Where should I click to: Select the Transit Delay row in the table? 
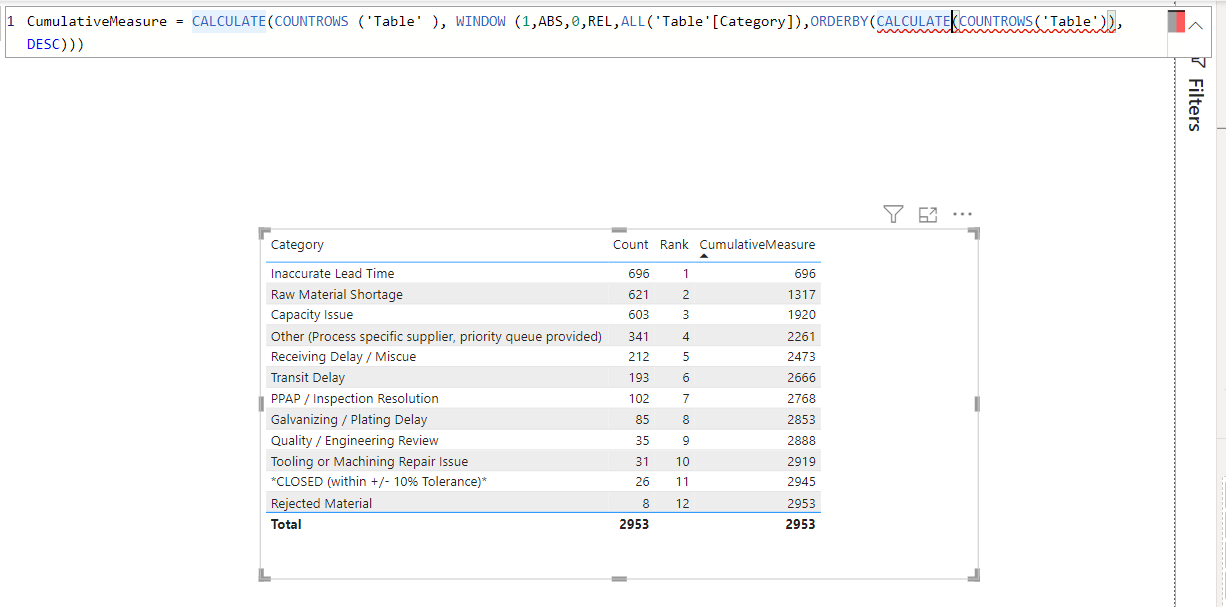tap(400, 377)
